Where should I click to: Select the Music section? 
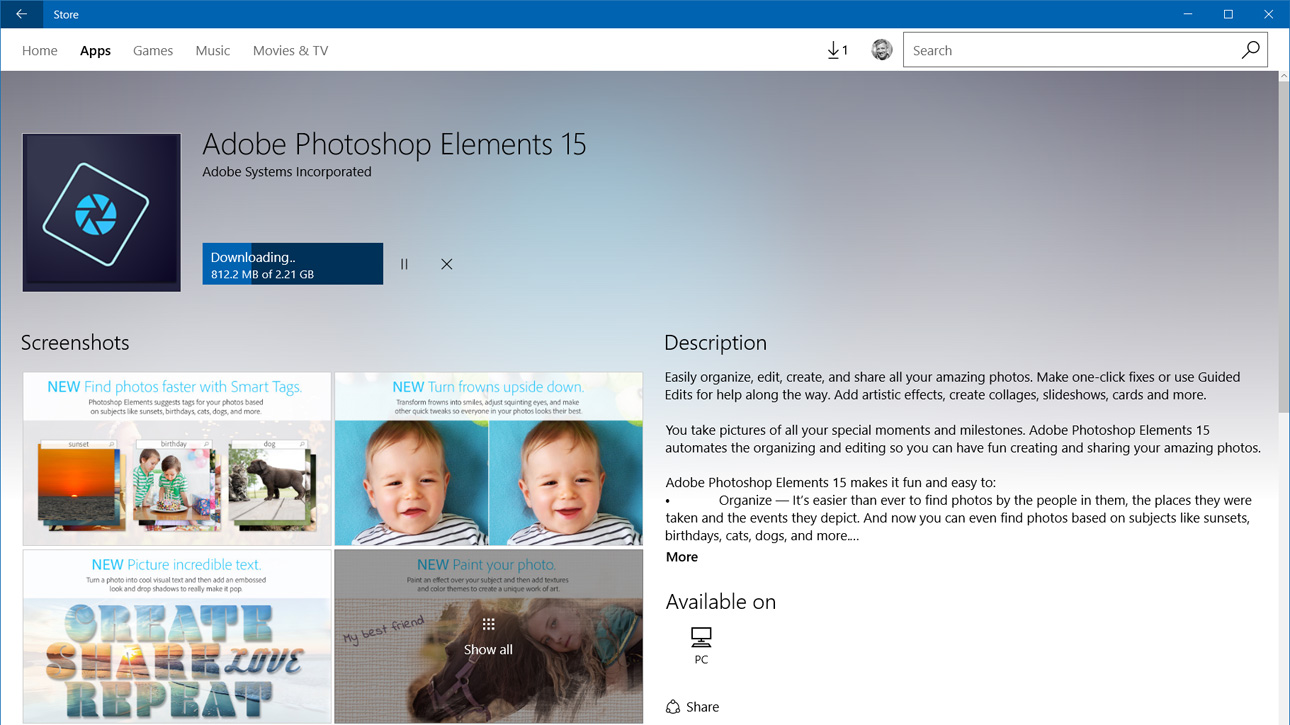pyautogui.click(x=212, y=50)
